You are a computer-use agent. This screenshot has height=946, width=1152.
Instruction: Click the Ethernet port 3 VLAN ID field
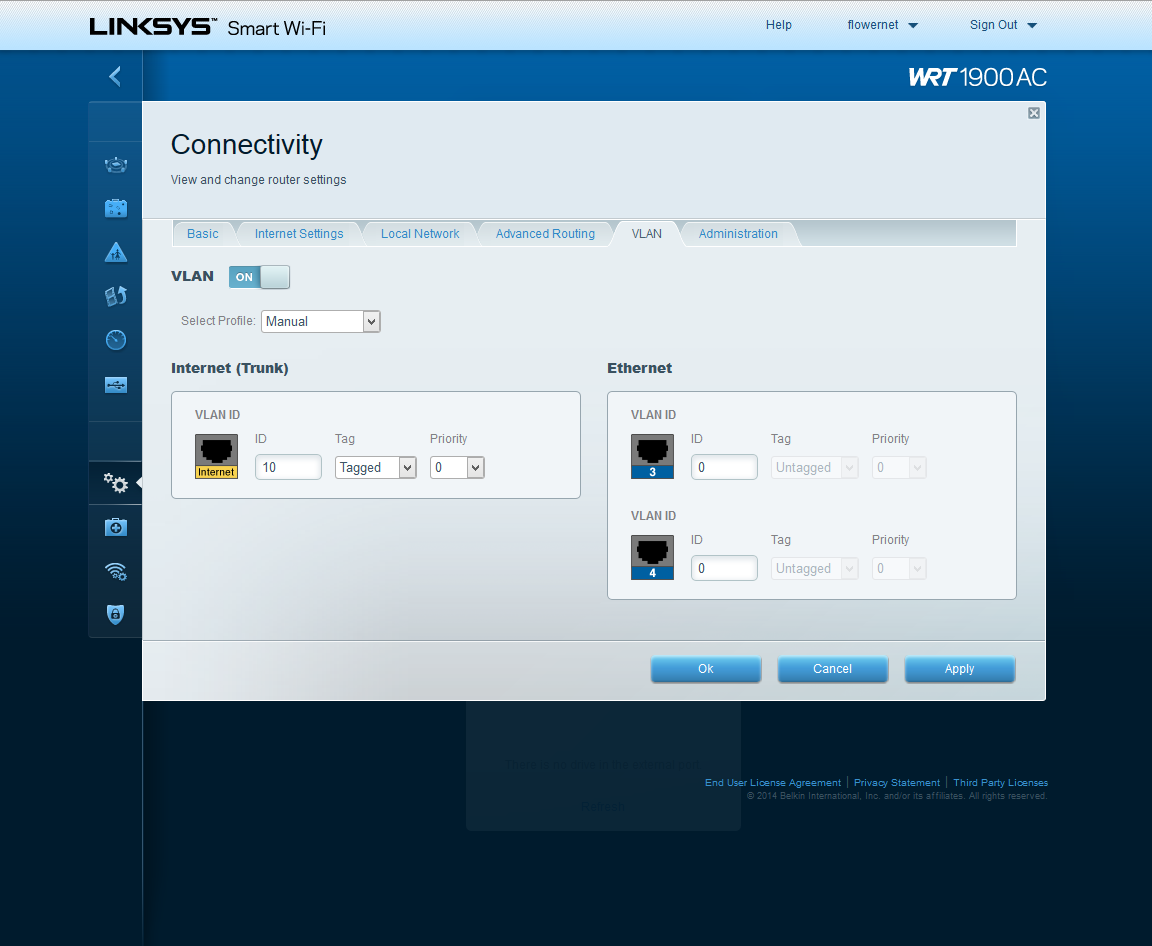pyautogui.click(x=724, y=467)
